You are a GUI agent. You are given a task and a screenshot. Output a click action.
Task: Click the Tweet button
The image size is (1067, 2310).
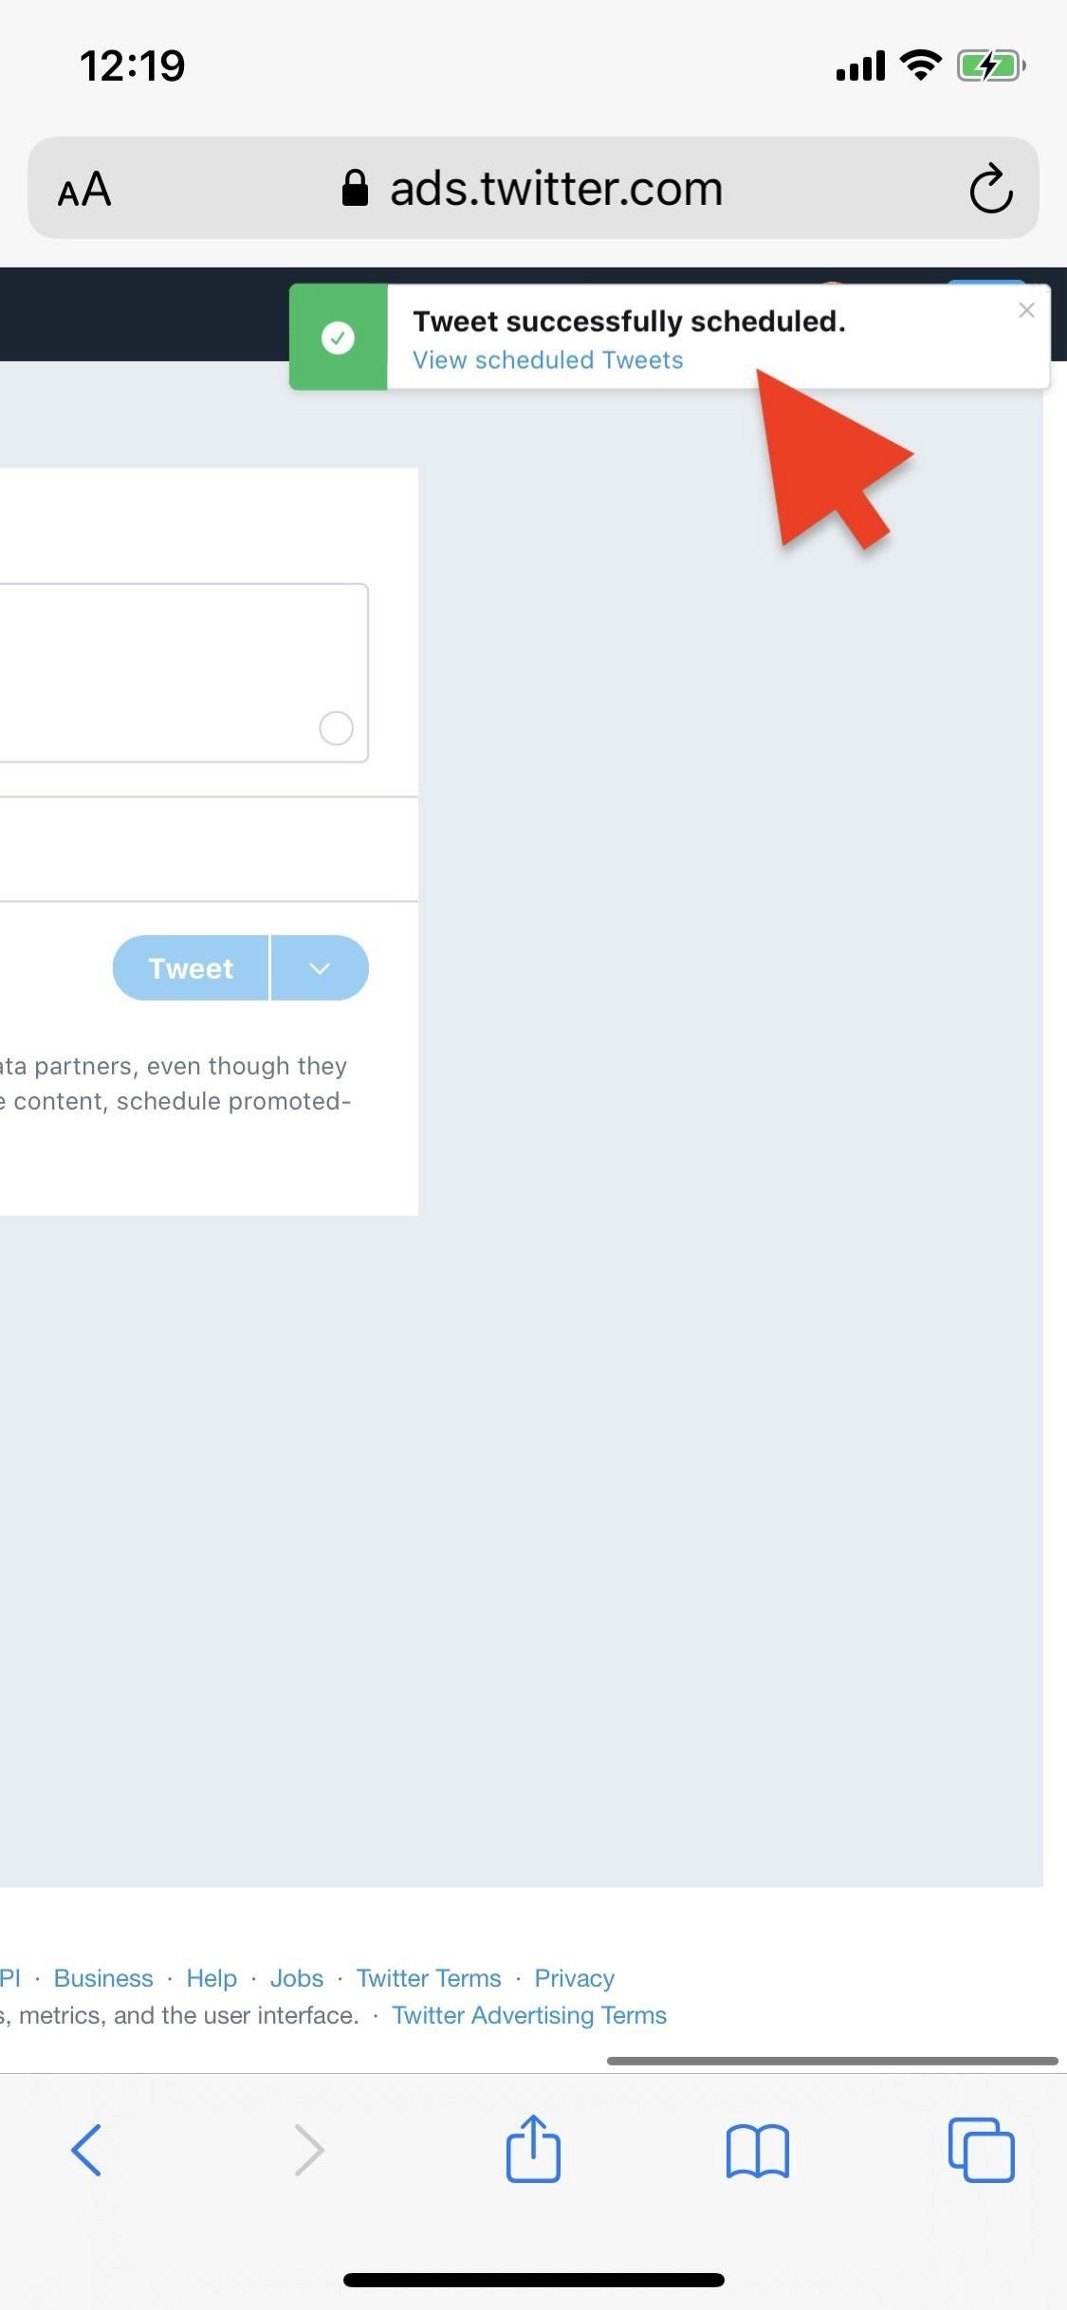coord(190,968)
